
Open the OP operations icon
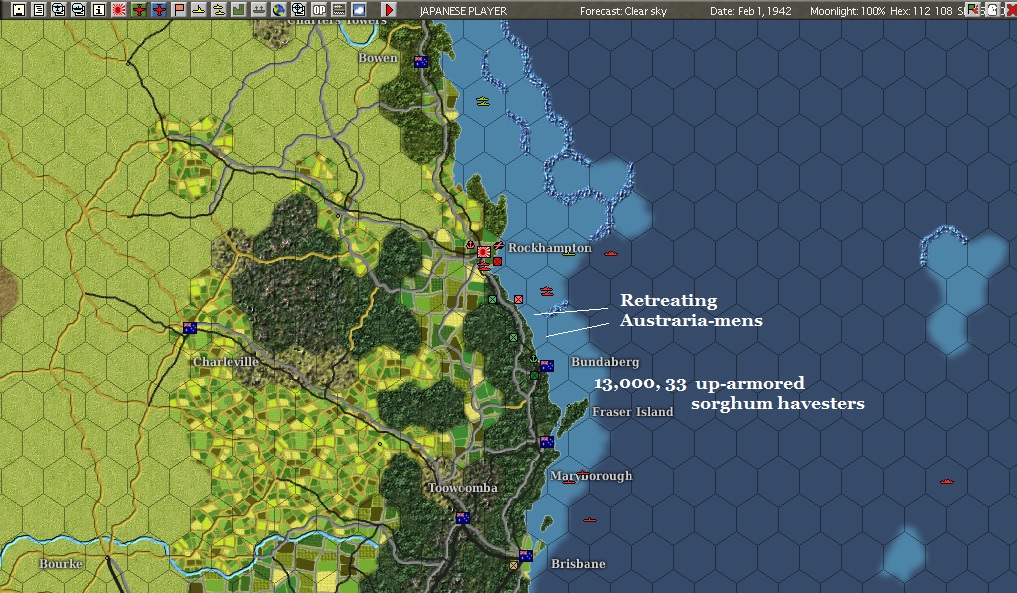pyautogui.click(x=318, y=10)
